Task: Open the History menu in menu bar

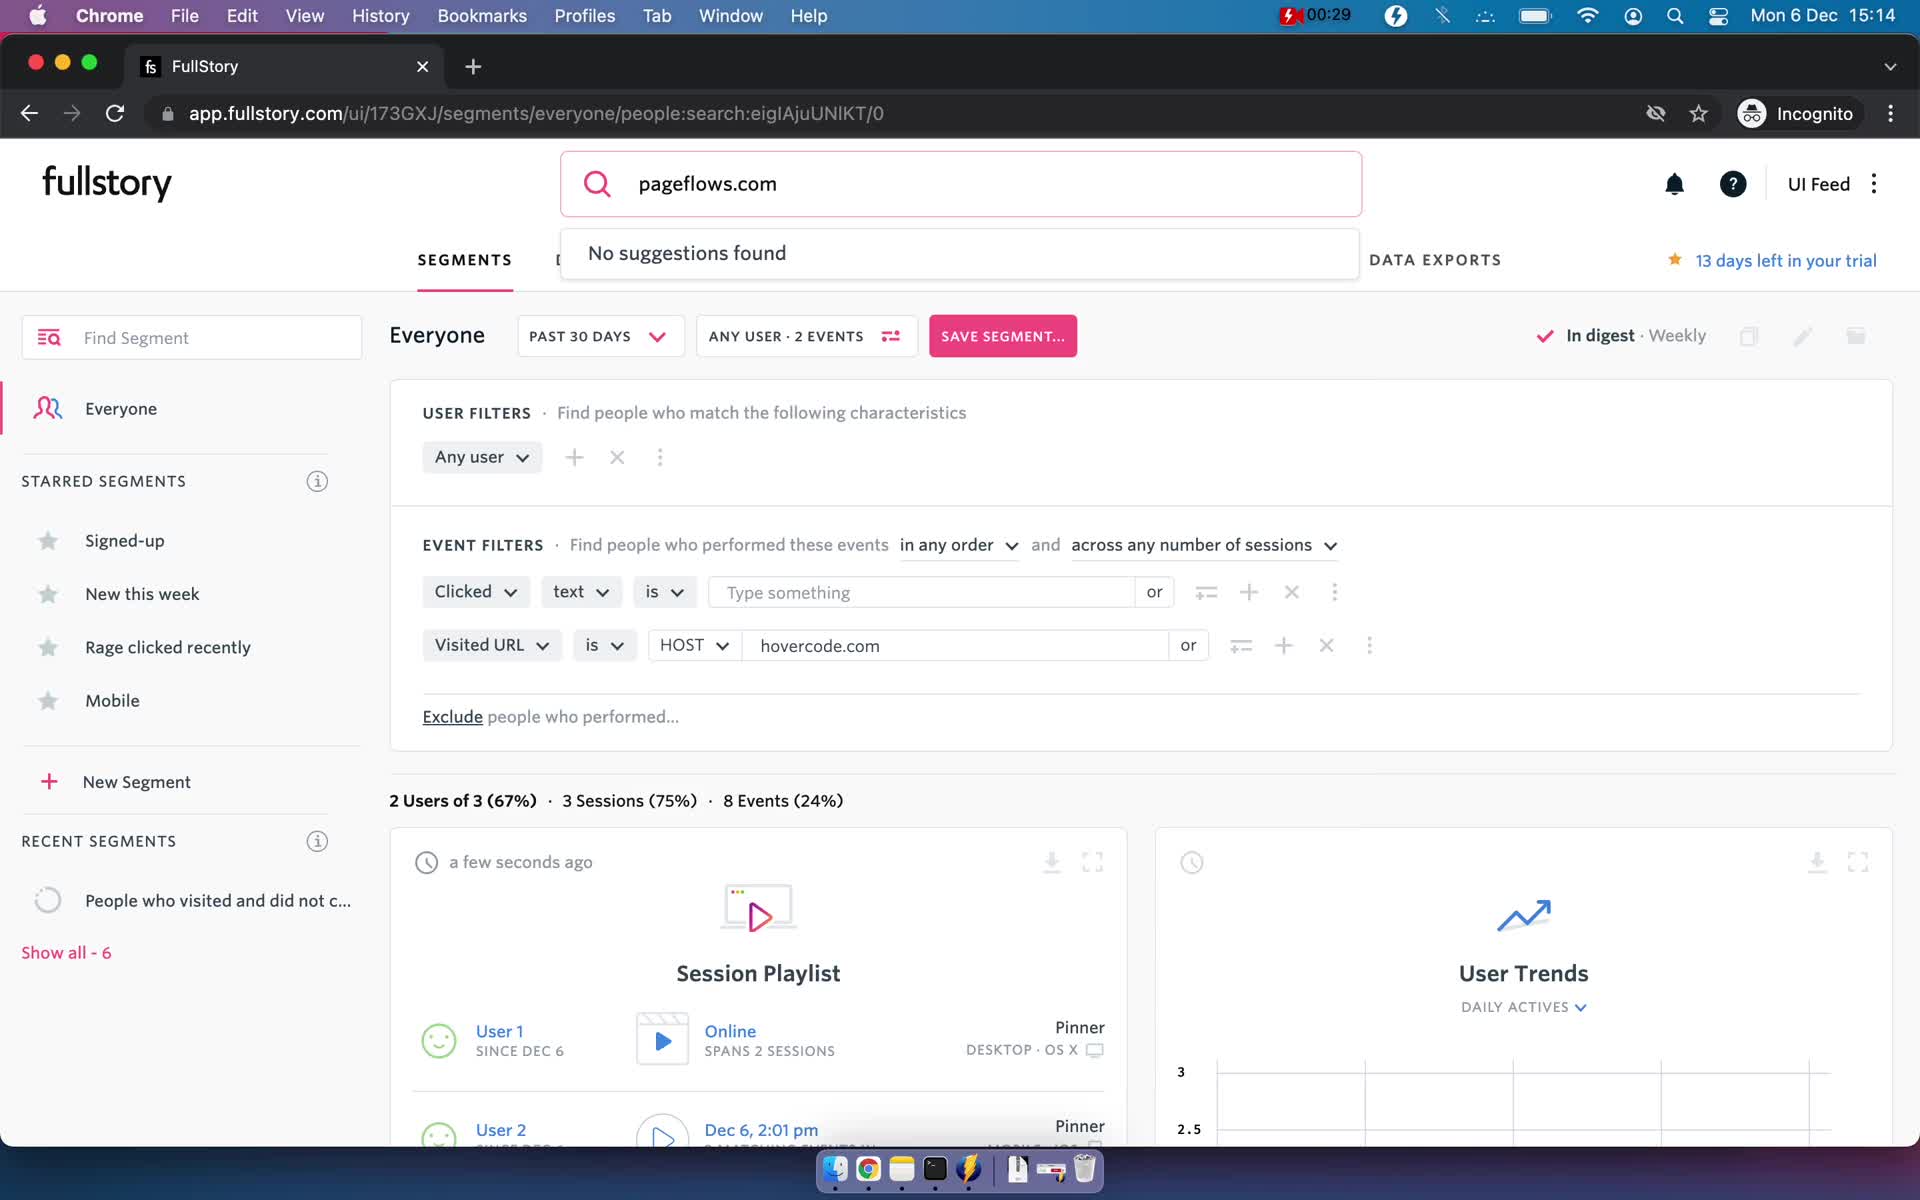Action: [x=380, y=16]
